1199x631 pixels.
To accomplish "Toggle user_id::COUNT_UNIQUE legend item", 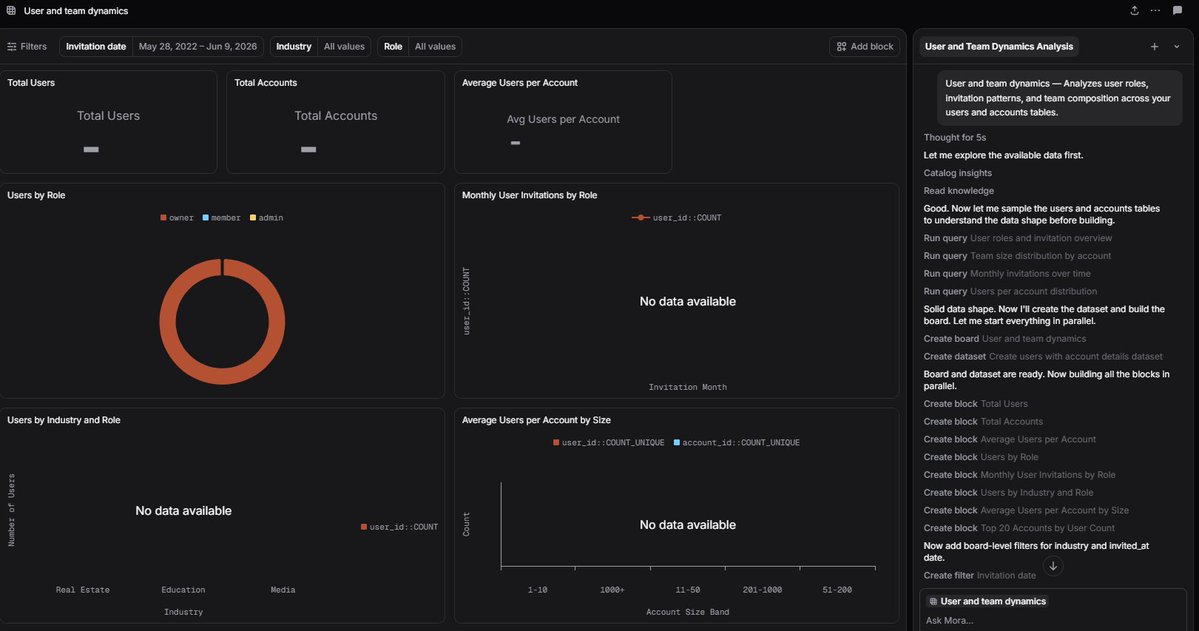I will (x=609, y=443).
